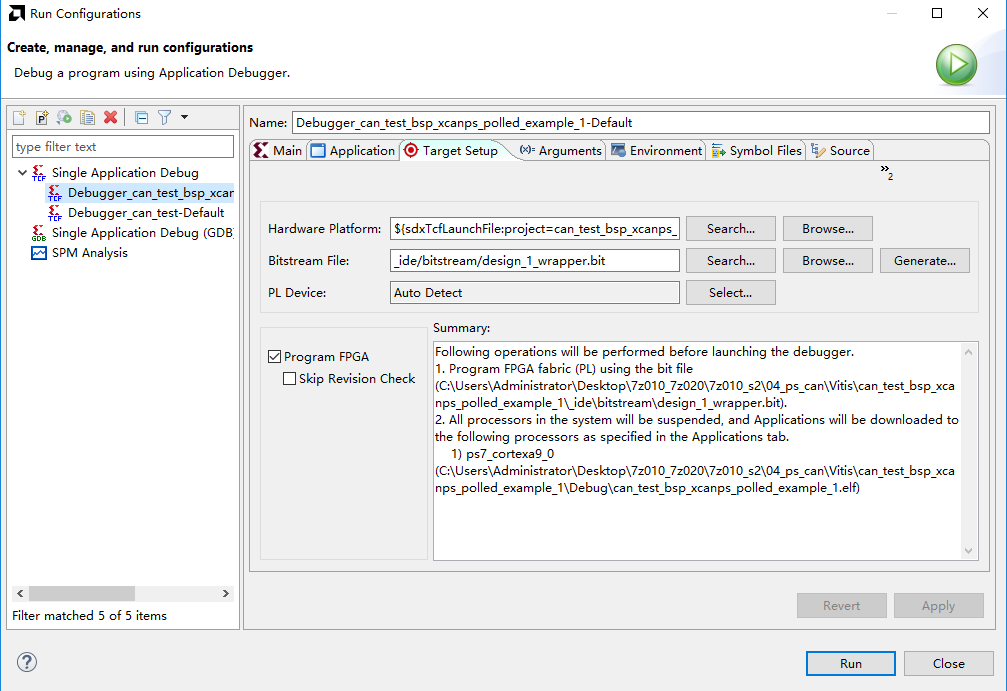Switch to the Arguments tab
This screenshot has width=1007, height=691.
(560, 150)
